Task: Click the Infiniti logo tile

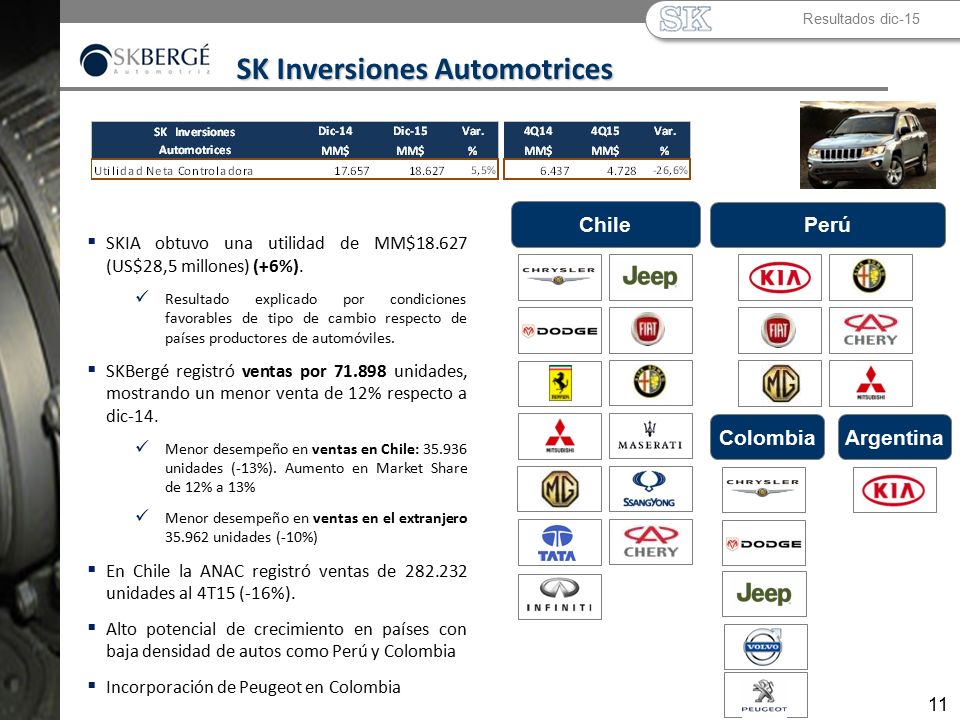Action: coord(560,597)
